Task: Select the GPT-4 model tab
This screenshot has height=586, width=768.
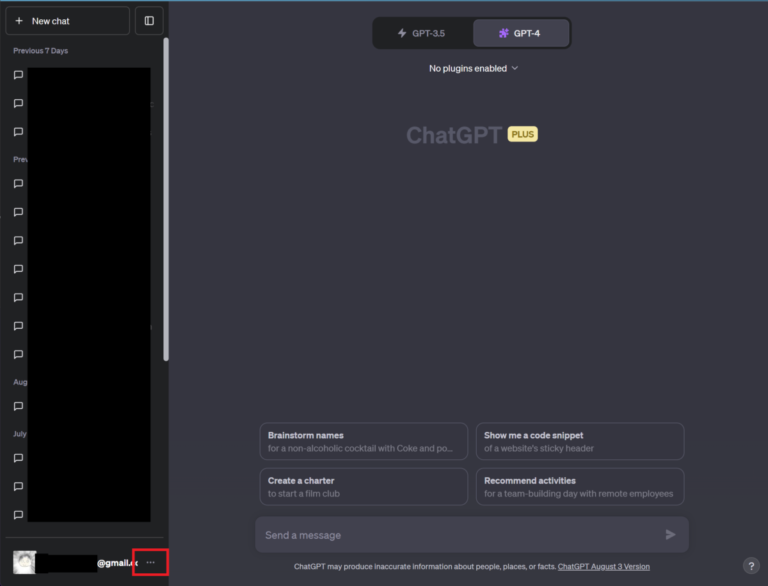Action: tap(520, 33)
